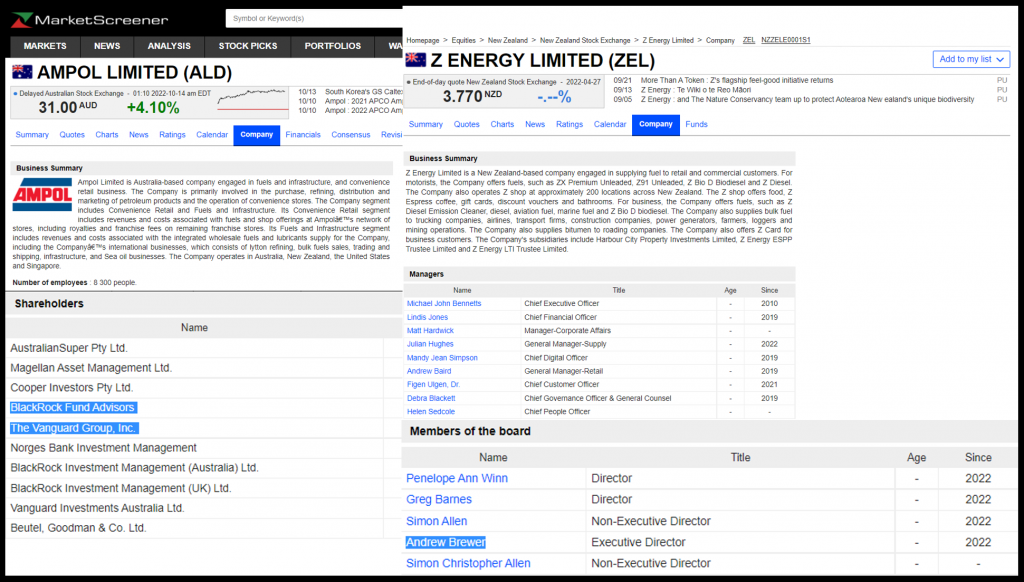This screenshot has width=1024, height=582.
Task: Click the Australian flag beside Ampol Limited
Action: tap(22, 72)
